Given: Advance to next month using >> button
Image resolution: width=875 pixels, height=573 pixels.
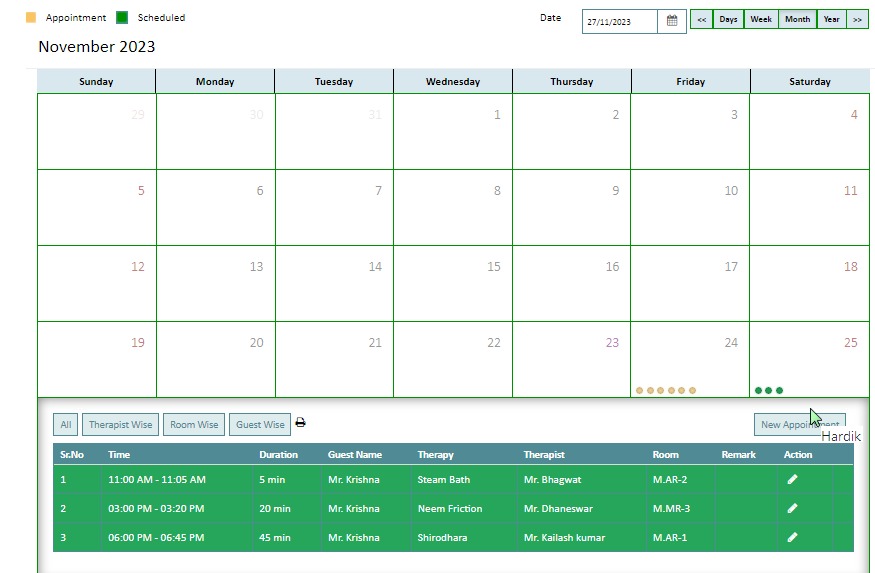Looking at the screenshot, I should (x=857, y=19).
